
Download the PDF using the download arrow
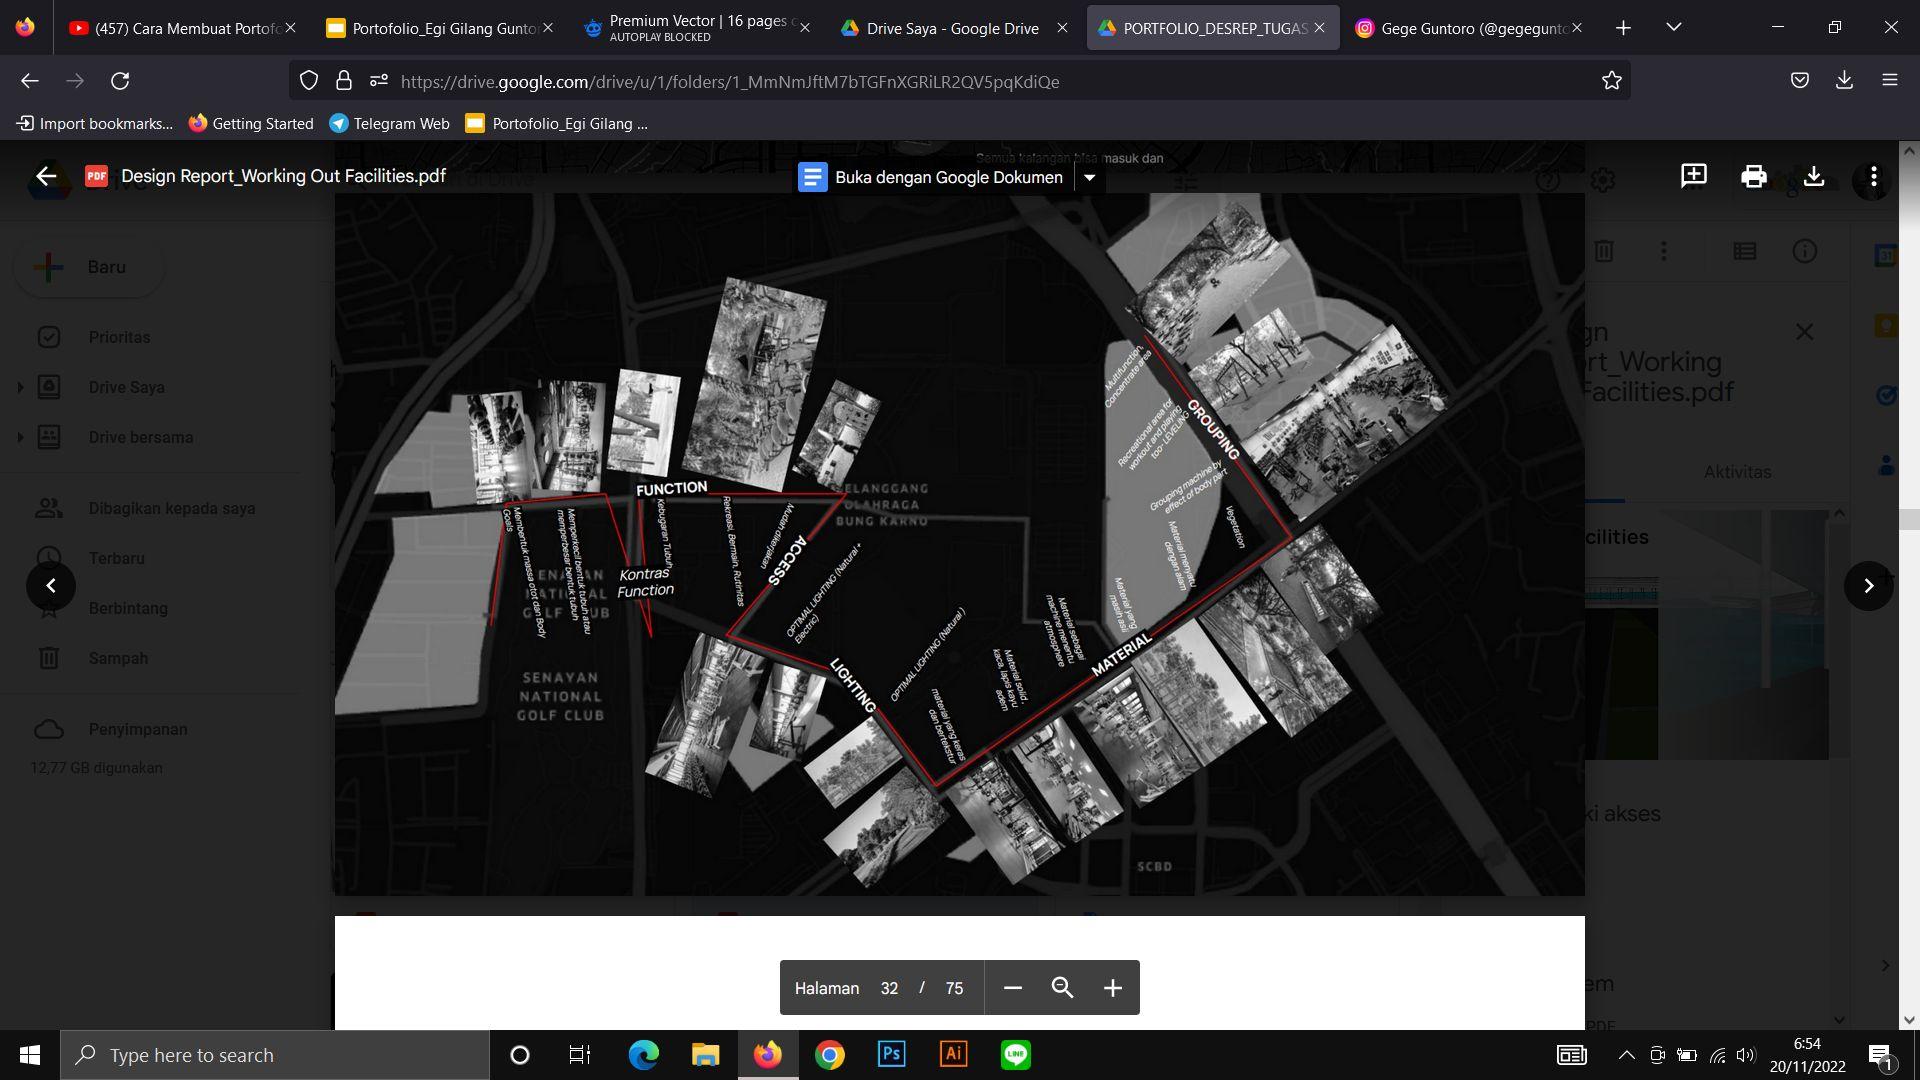(x=1813, y=177)
